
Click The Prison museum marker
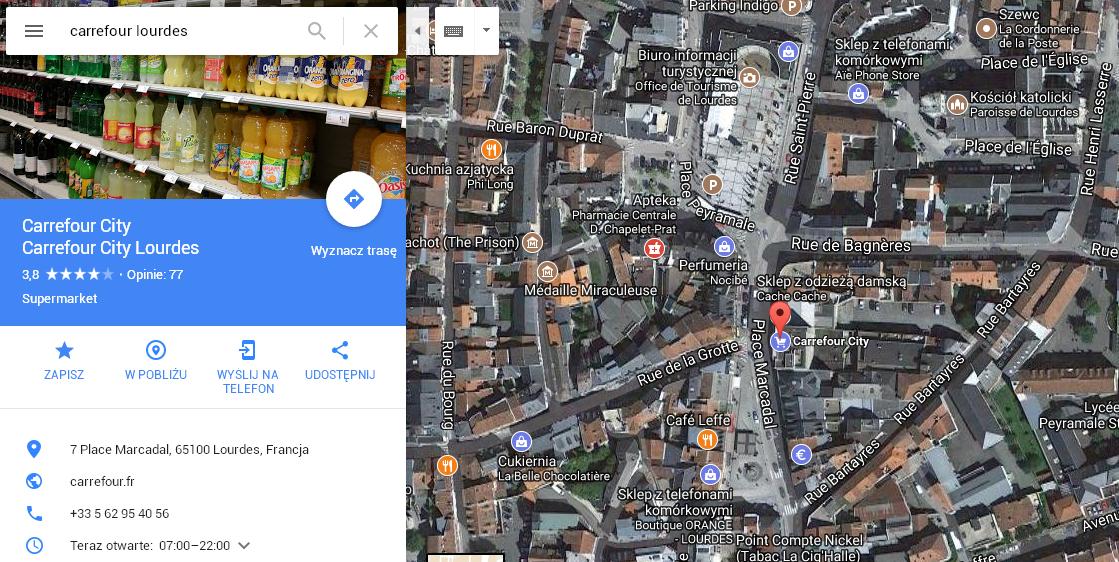532,242
